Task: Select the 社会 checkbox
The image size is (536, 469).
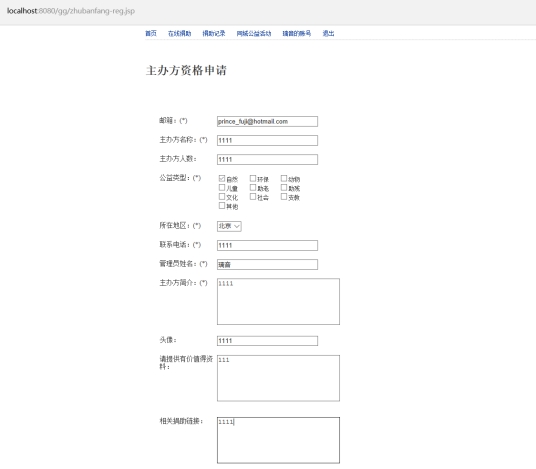Action: (253, 197)
